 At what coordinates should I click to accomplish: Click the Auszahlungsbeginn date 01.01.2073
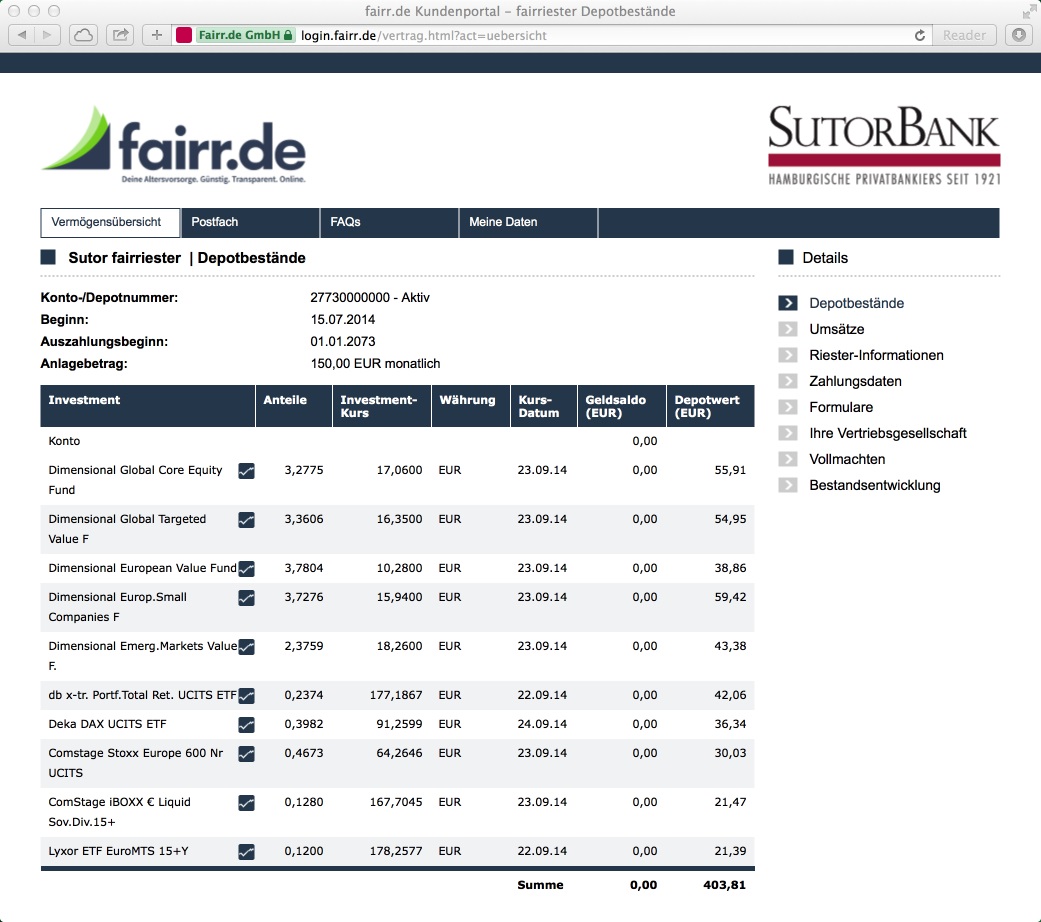coord(343,341)
